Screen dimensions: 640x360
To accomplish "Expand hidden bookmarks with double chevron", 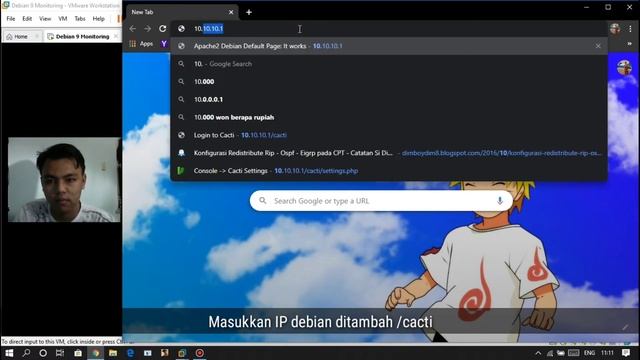I will click(629, 44).
